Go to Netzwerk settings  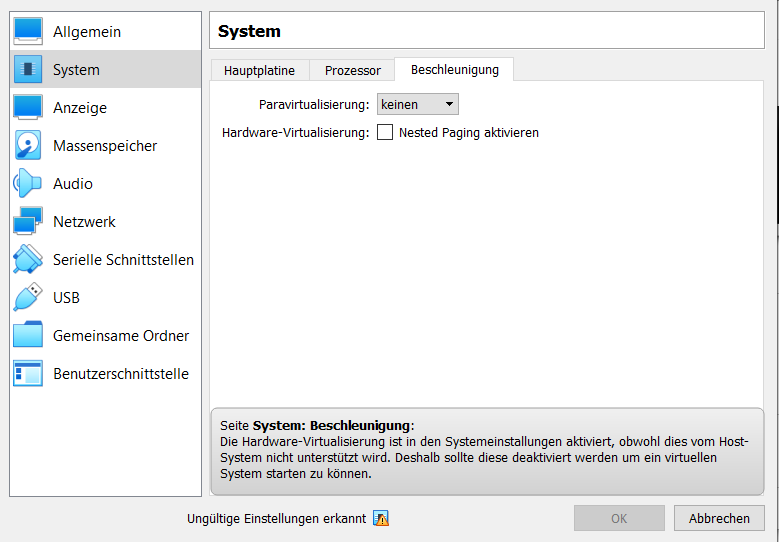pos(105,221)
